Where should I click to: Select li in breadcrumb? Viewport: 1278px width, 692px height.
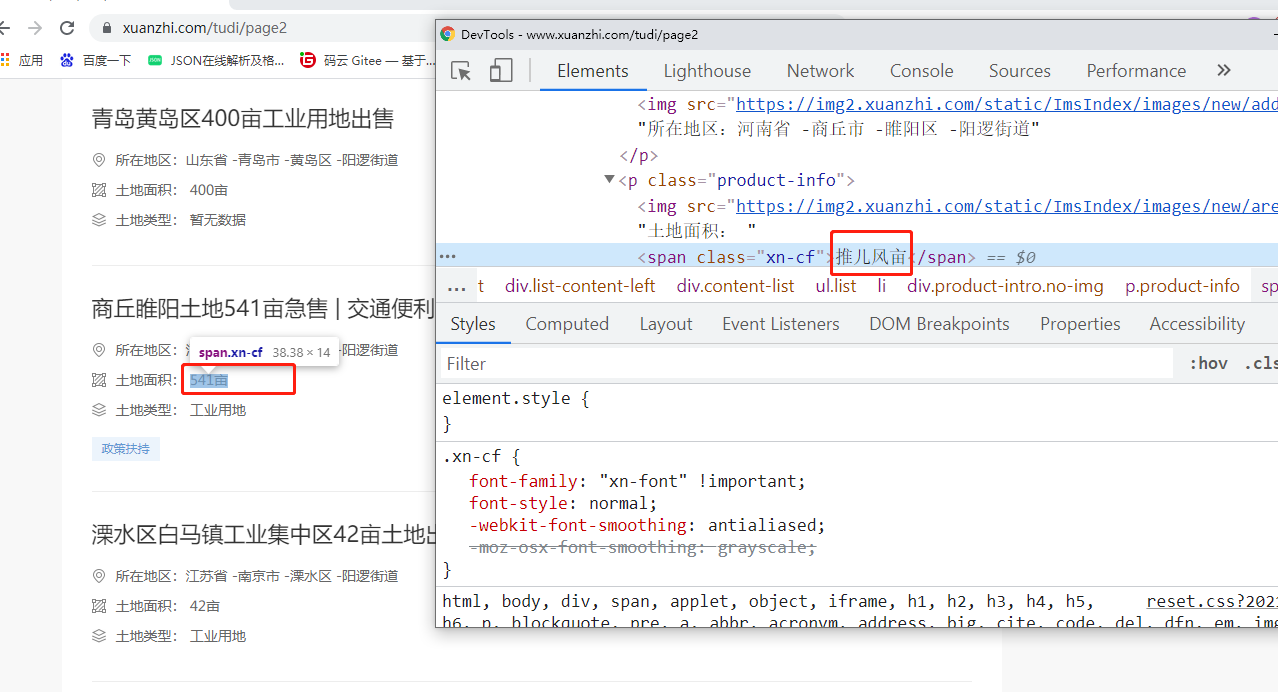(x=882, y=286)
